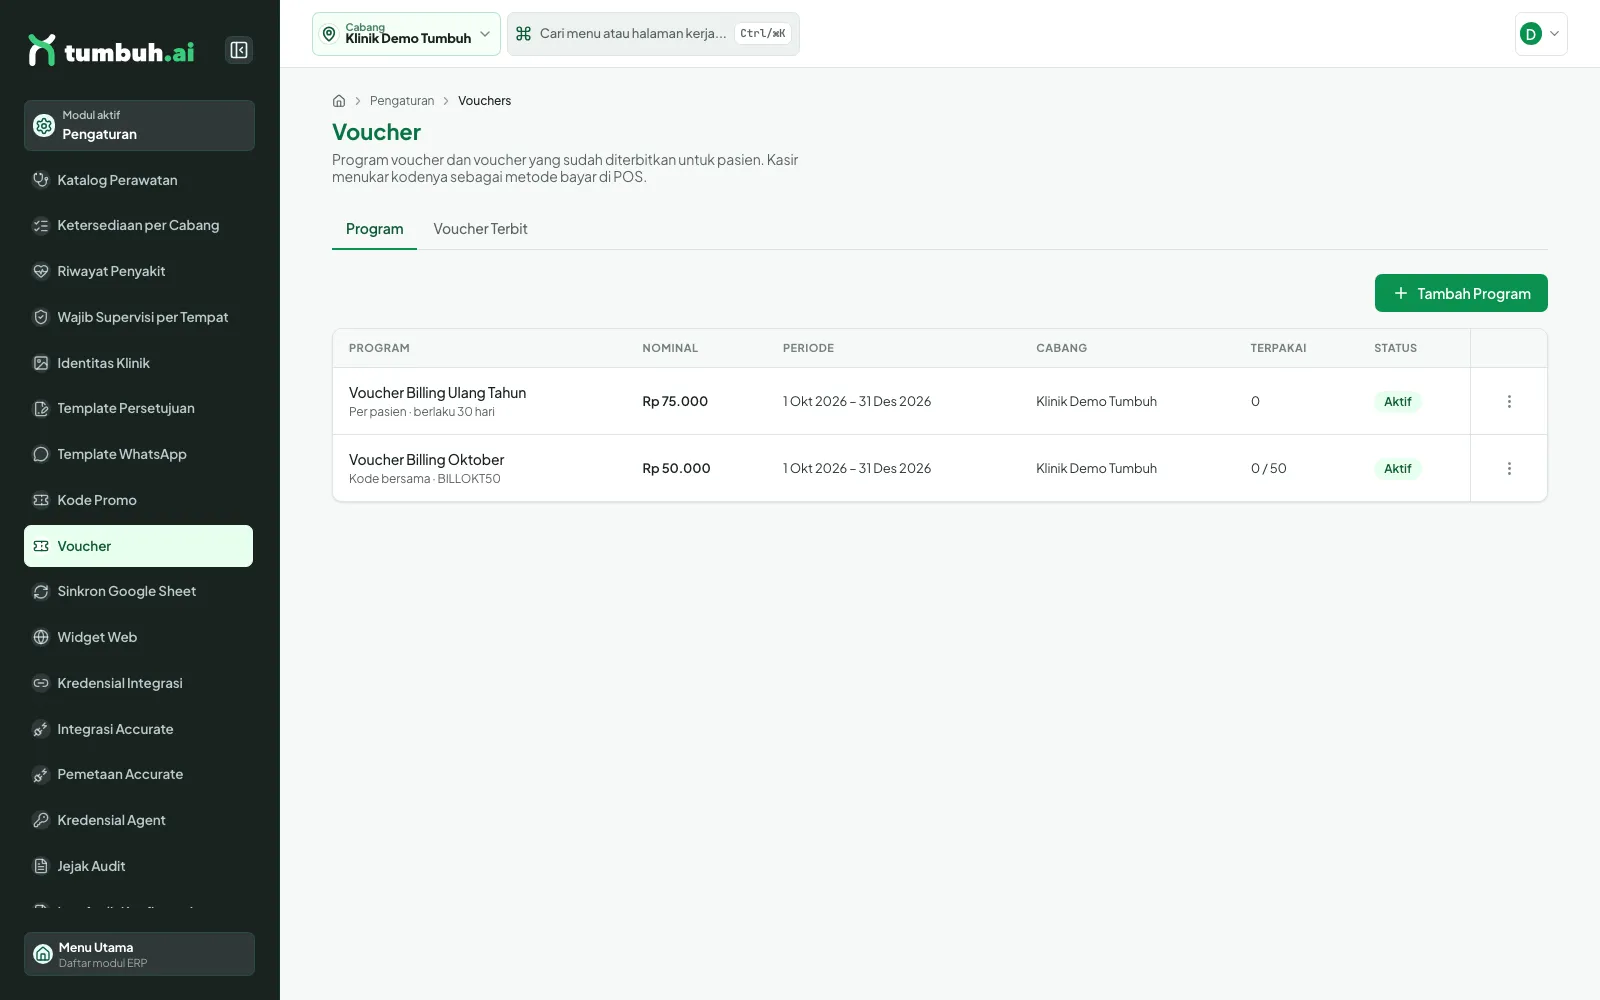Image resolution: width=1600 pixels, height=1000 pixels.
Task: Click the Riwayat Penyakit heart icon
Action: pos(41,271)
